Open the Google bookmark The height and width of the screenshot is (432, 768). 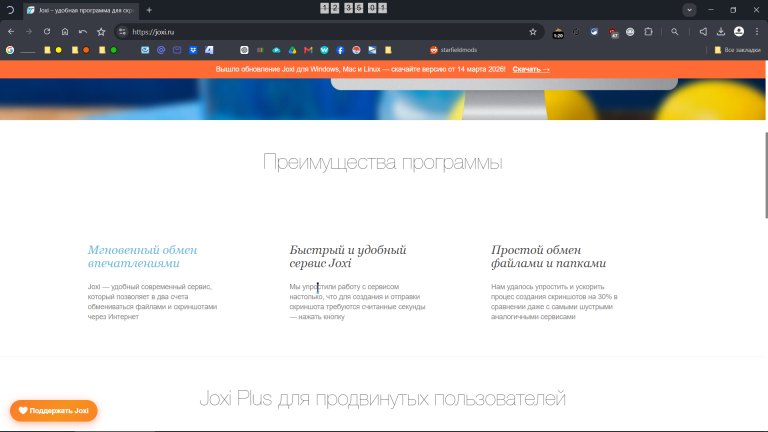pyautogui.click(x=10, y=50)
